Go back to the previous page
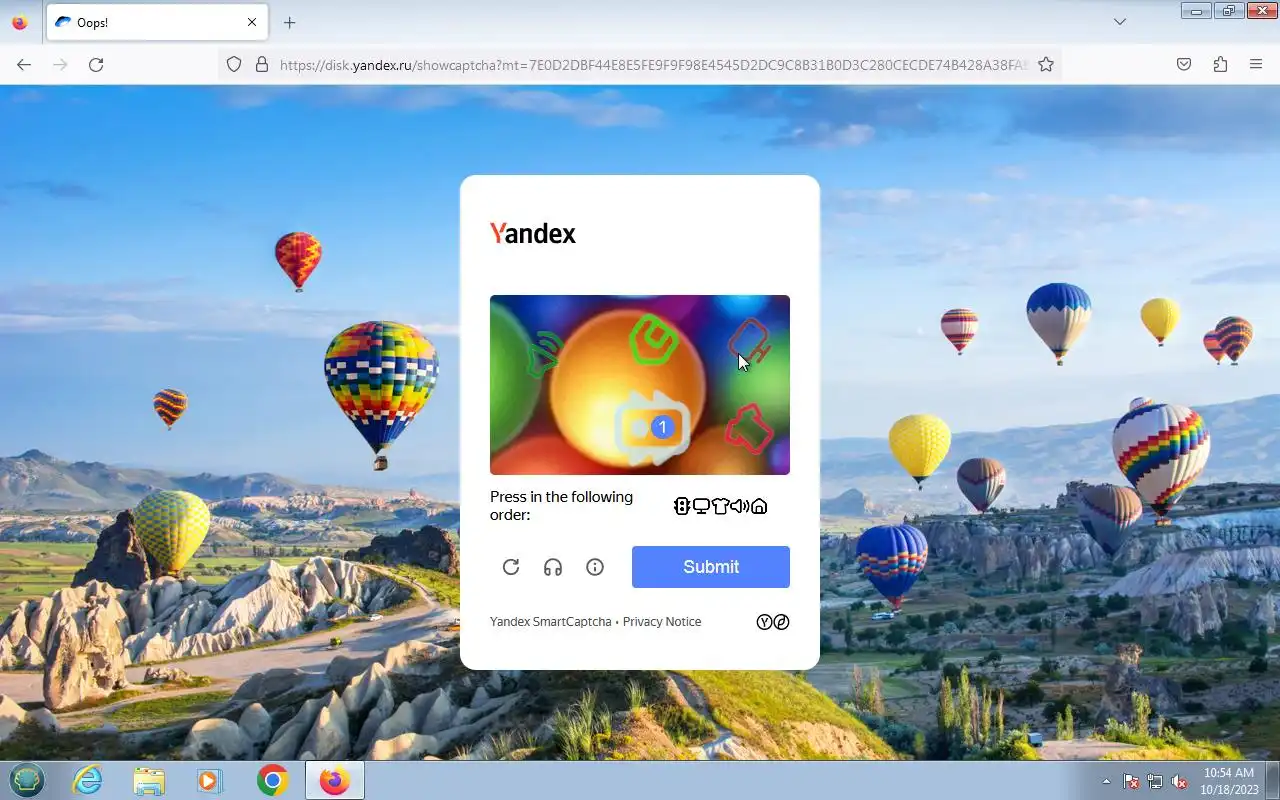Screen dimensions: 1280x800 point(24,64)
